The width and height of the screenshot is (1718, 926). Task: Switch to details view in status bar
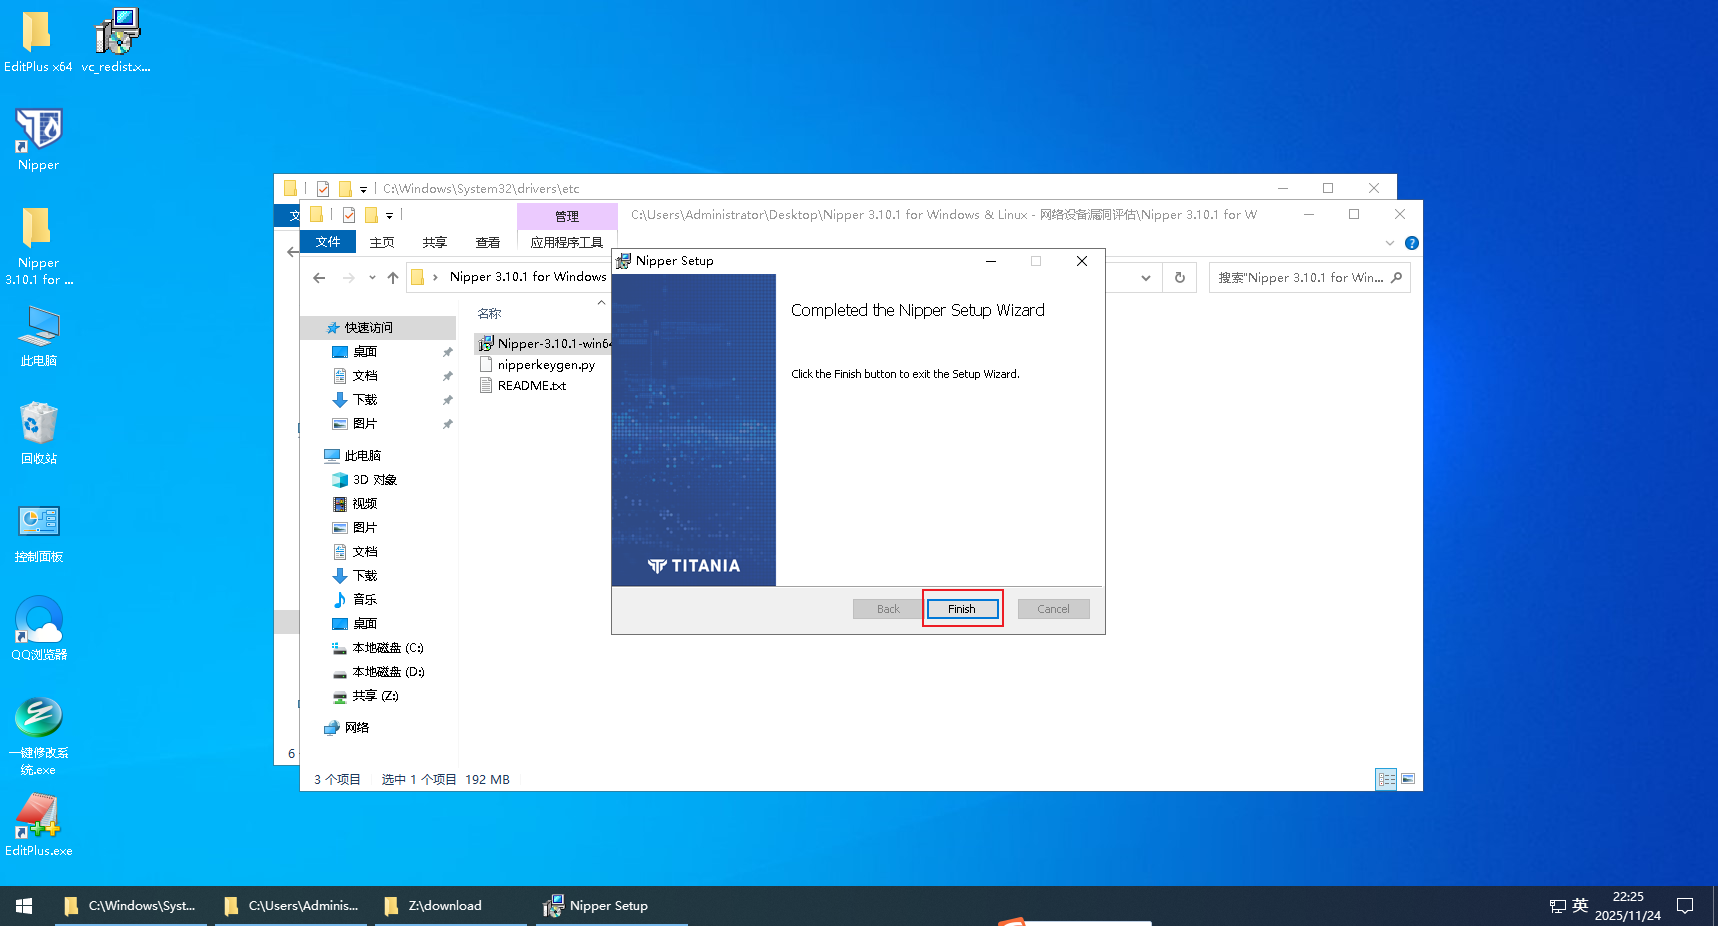click(1386, 779)
